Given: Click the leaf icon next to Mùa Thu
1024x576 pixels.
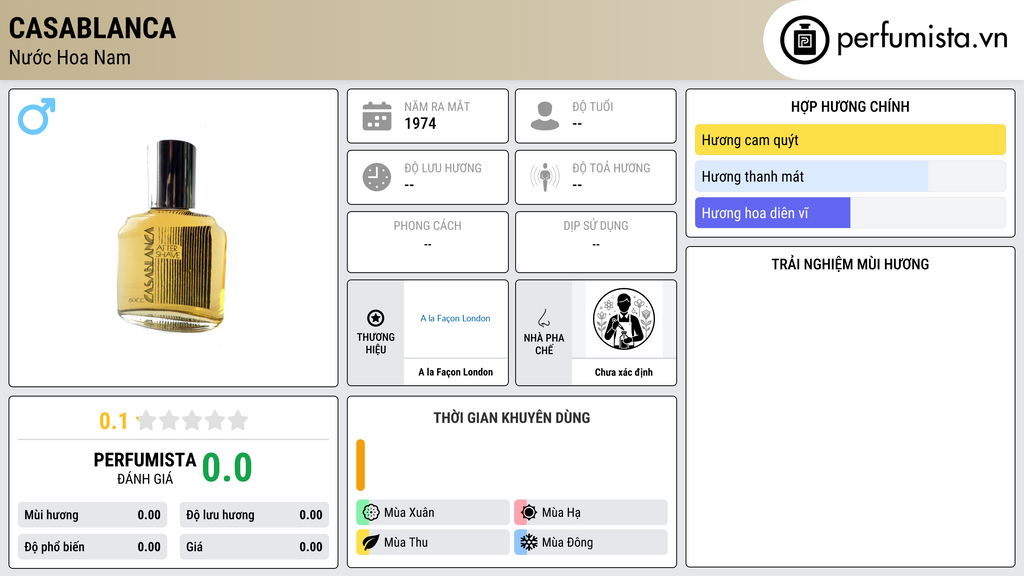Looking at the screenshot, I should point(371,542).
